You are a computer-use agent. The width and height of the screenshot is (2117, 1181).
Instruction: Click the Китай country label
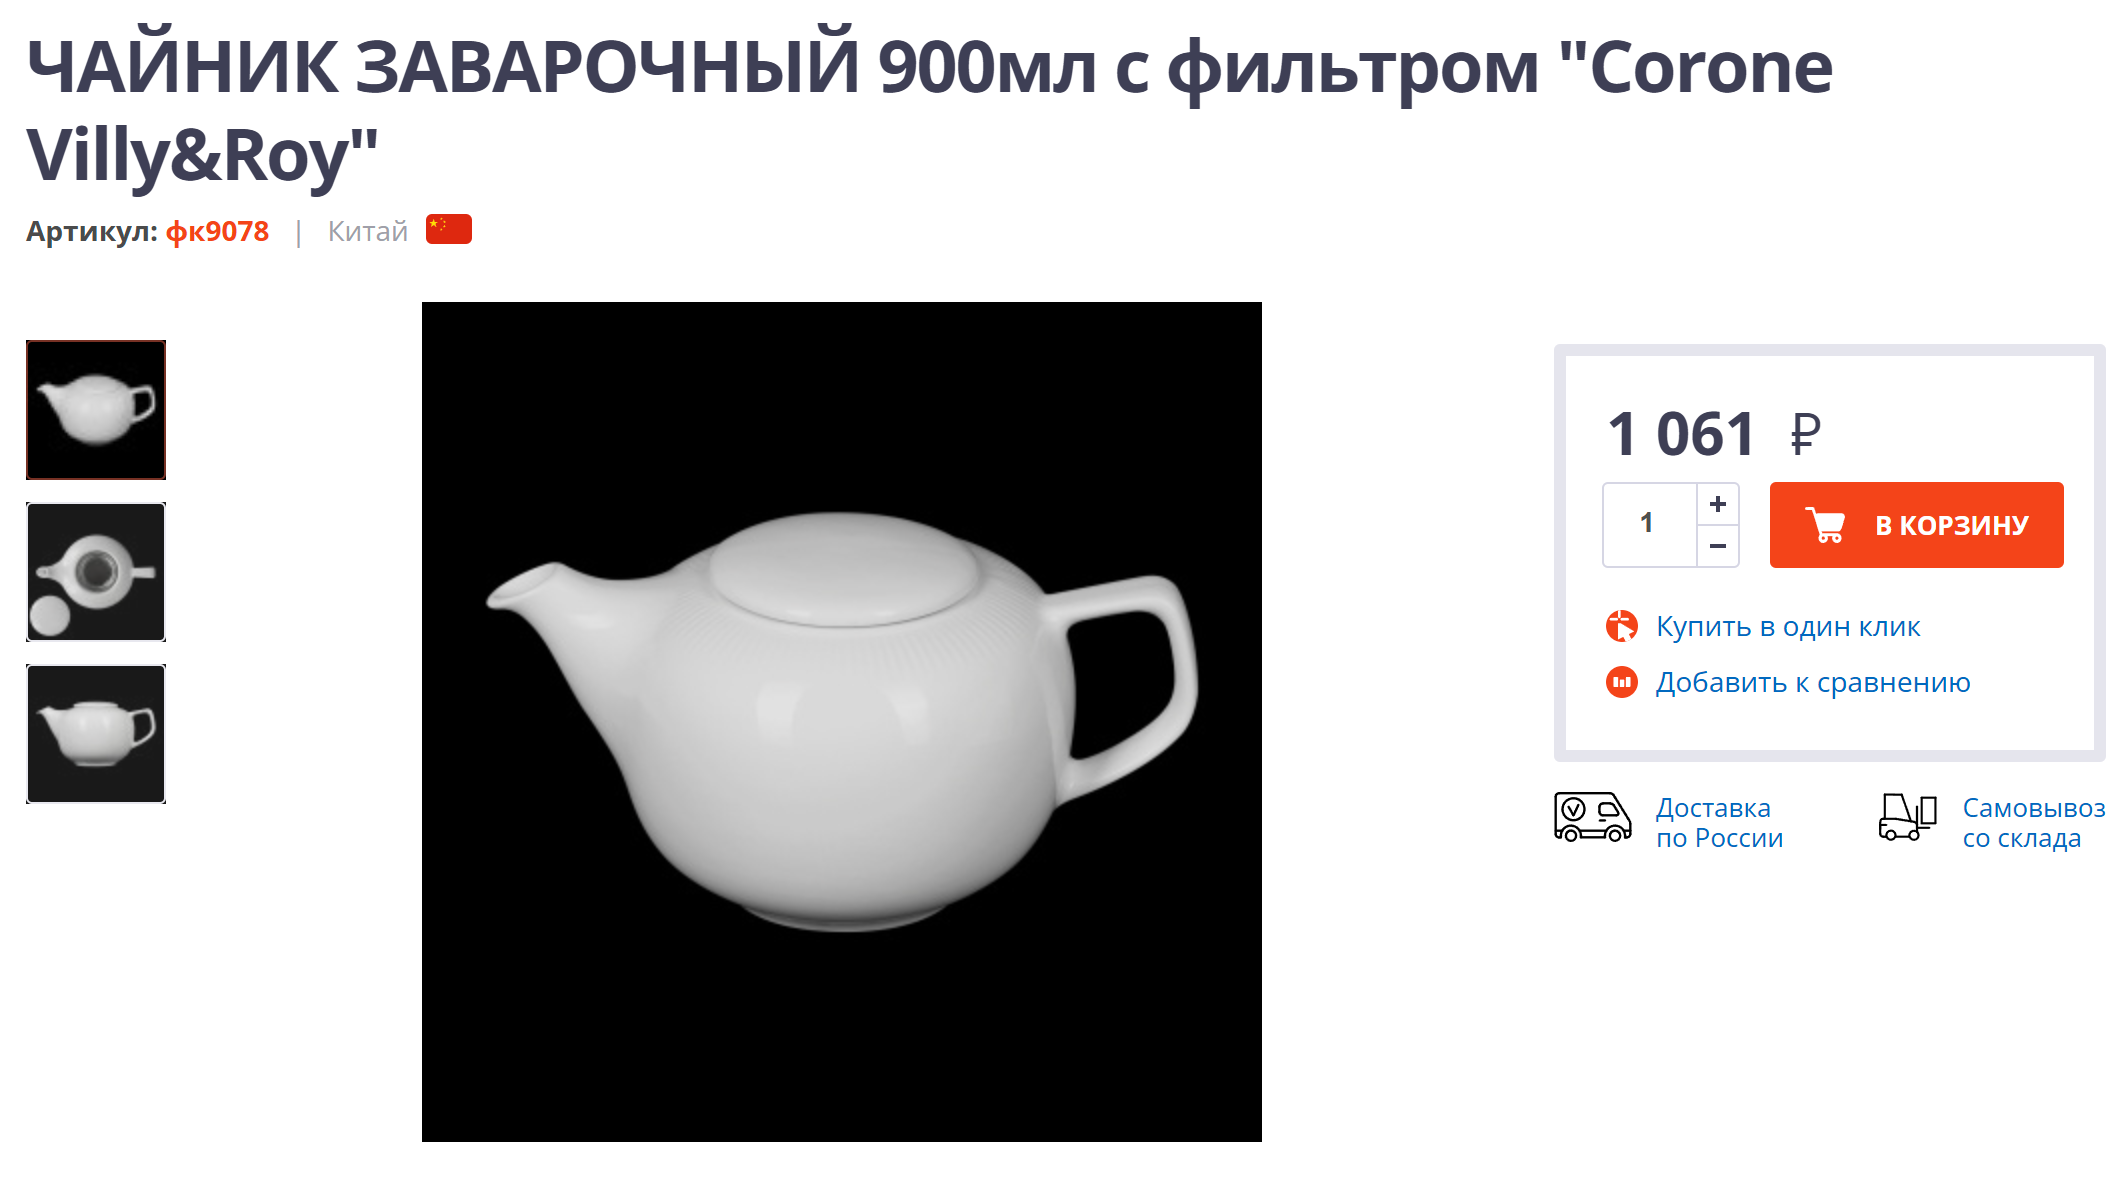click(x=368, y=231)
